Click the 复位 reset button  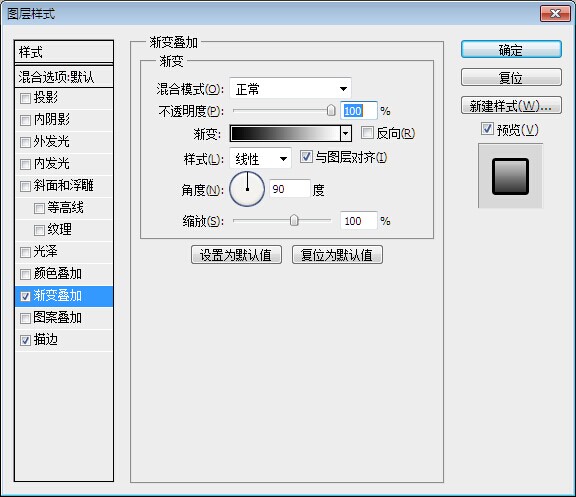click(x=511, y=78)
